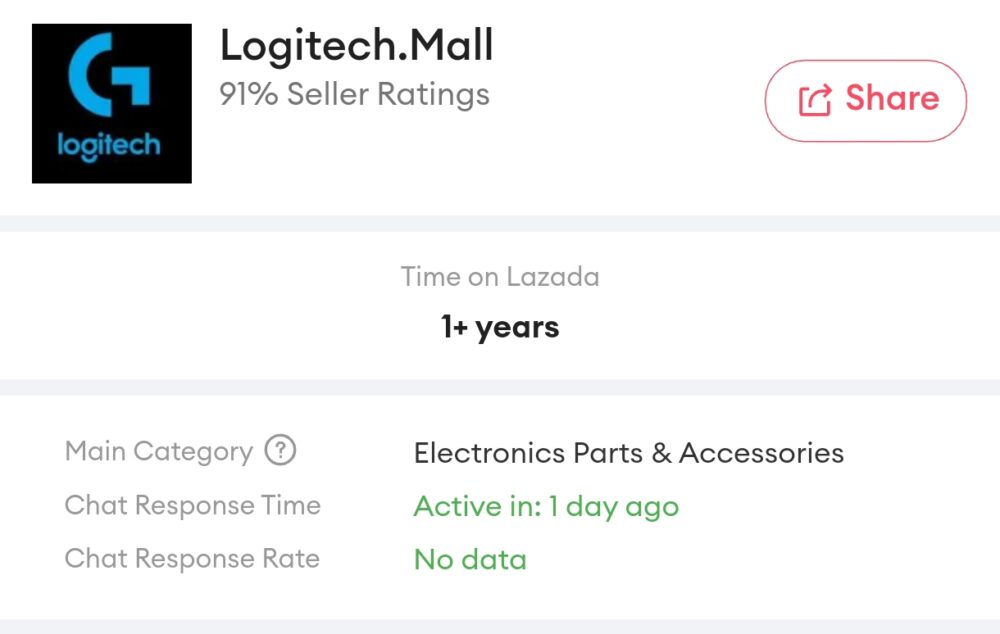
Task: Click the share arrow icon
Action: tap(815, 100)
